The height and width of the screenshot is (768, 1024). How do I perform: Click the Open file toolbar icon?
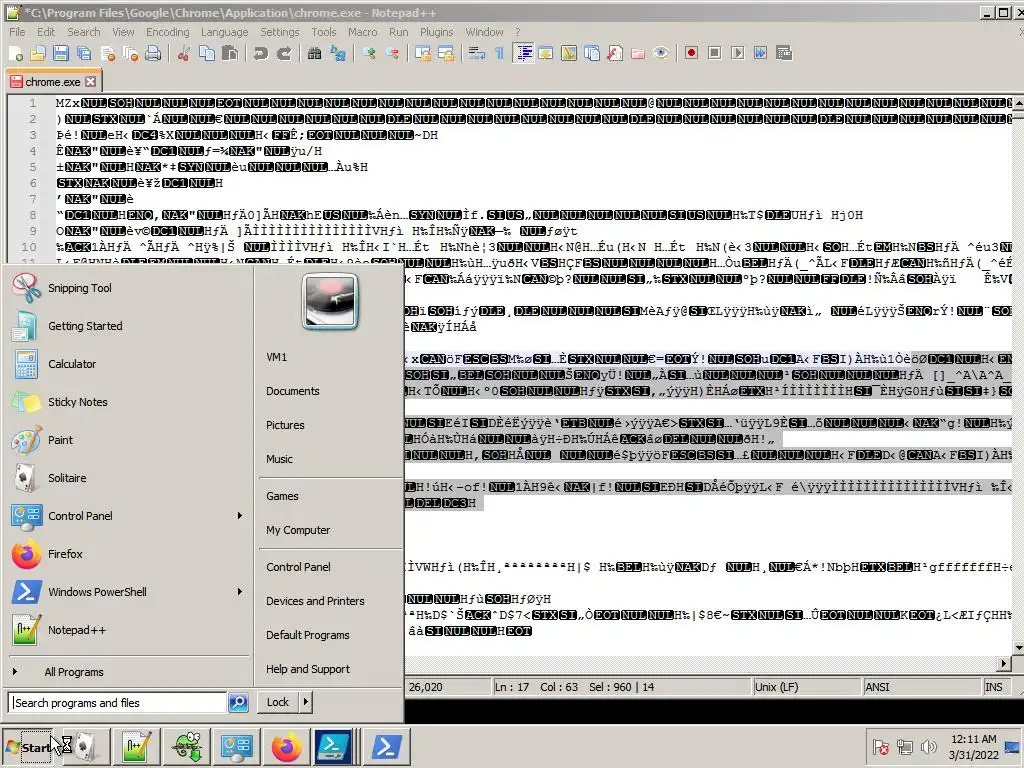(38, 53)
